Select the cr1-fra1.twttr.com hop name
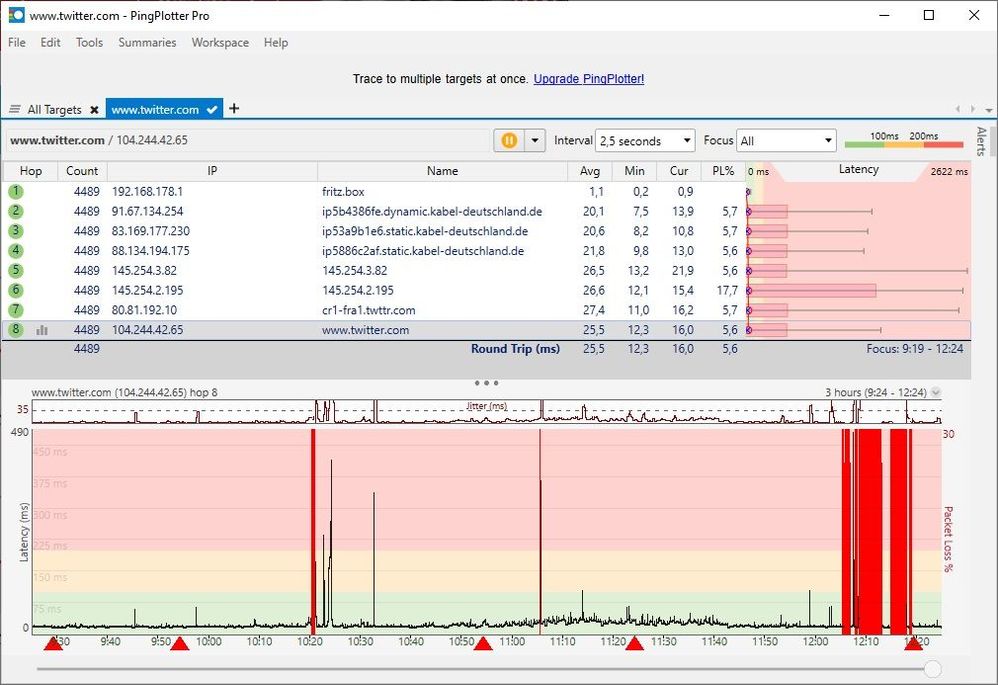The height and width of the screenshot is (685, 998). pos(369,310)
